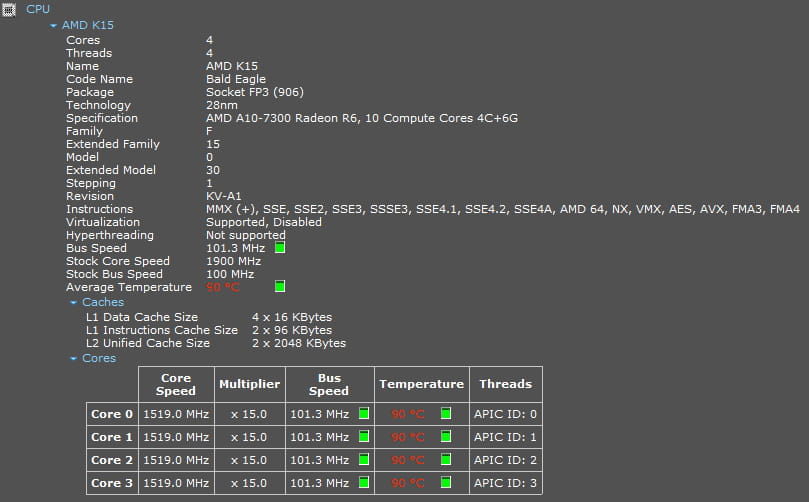Click Core 2 bus speed 101.3 MHz value
This screenshot has height=502, width=809.
[x=319, y=460]
